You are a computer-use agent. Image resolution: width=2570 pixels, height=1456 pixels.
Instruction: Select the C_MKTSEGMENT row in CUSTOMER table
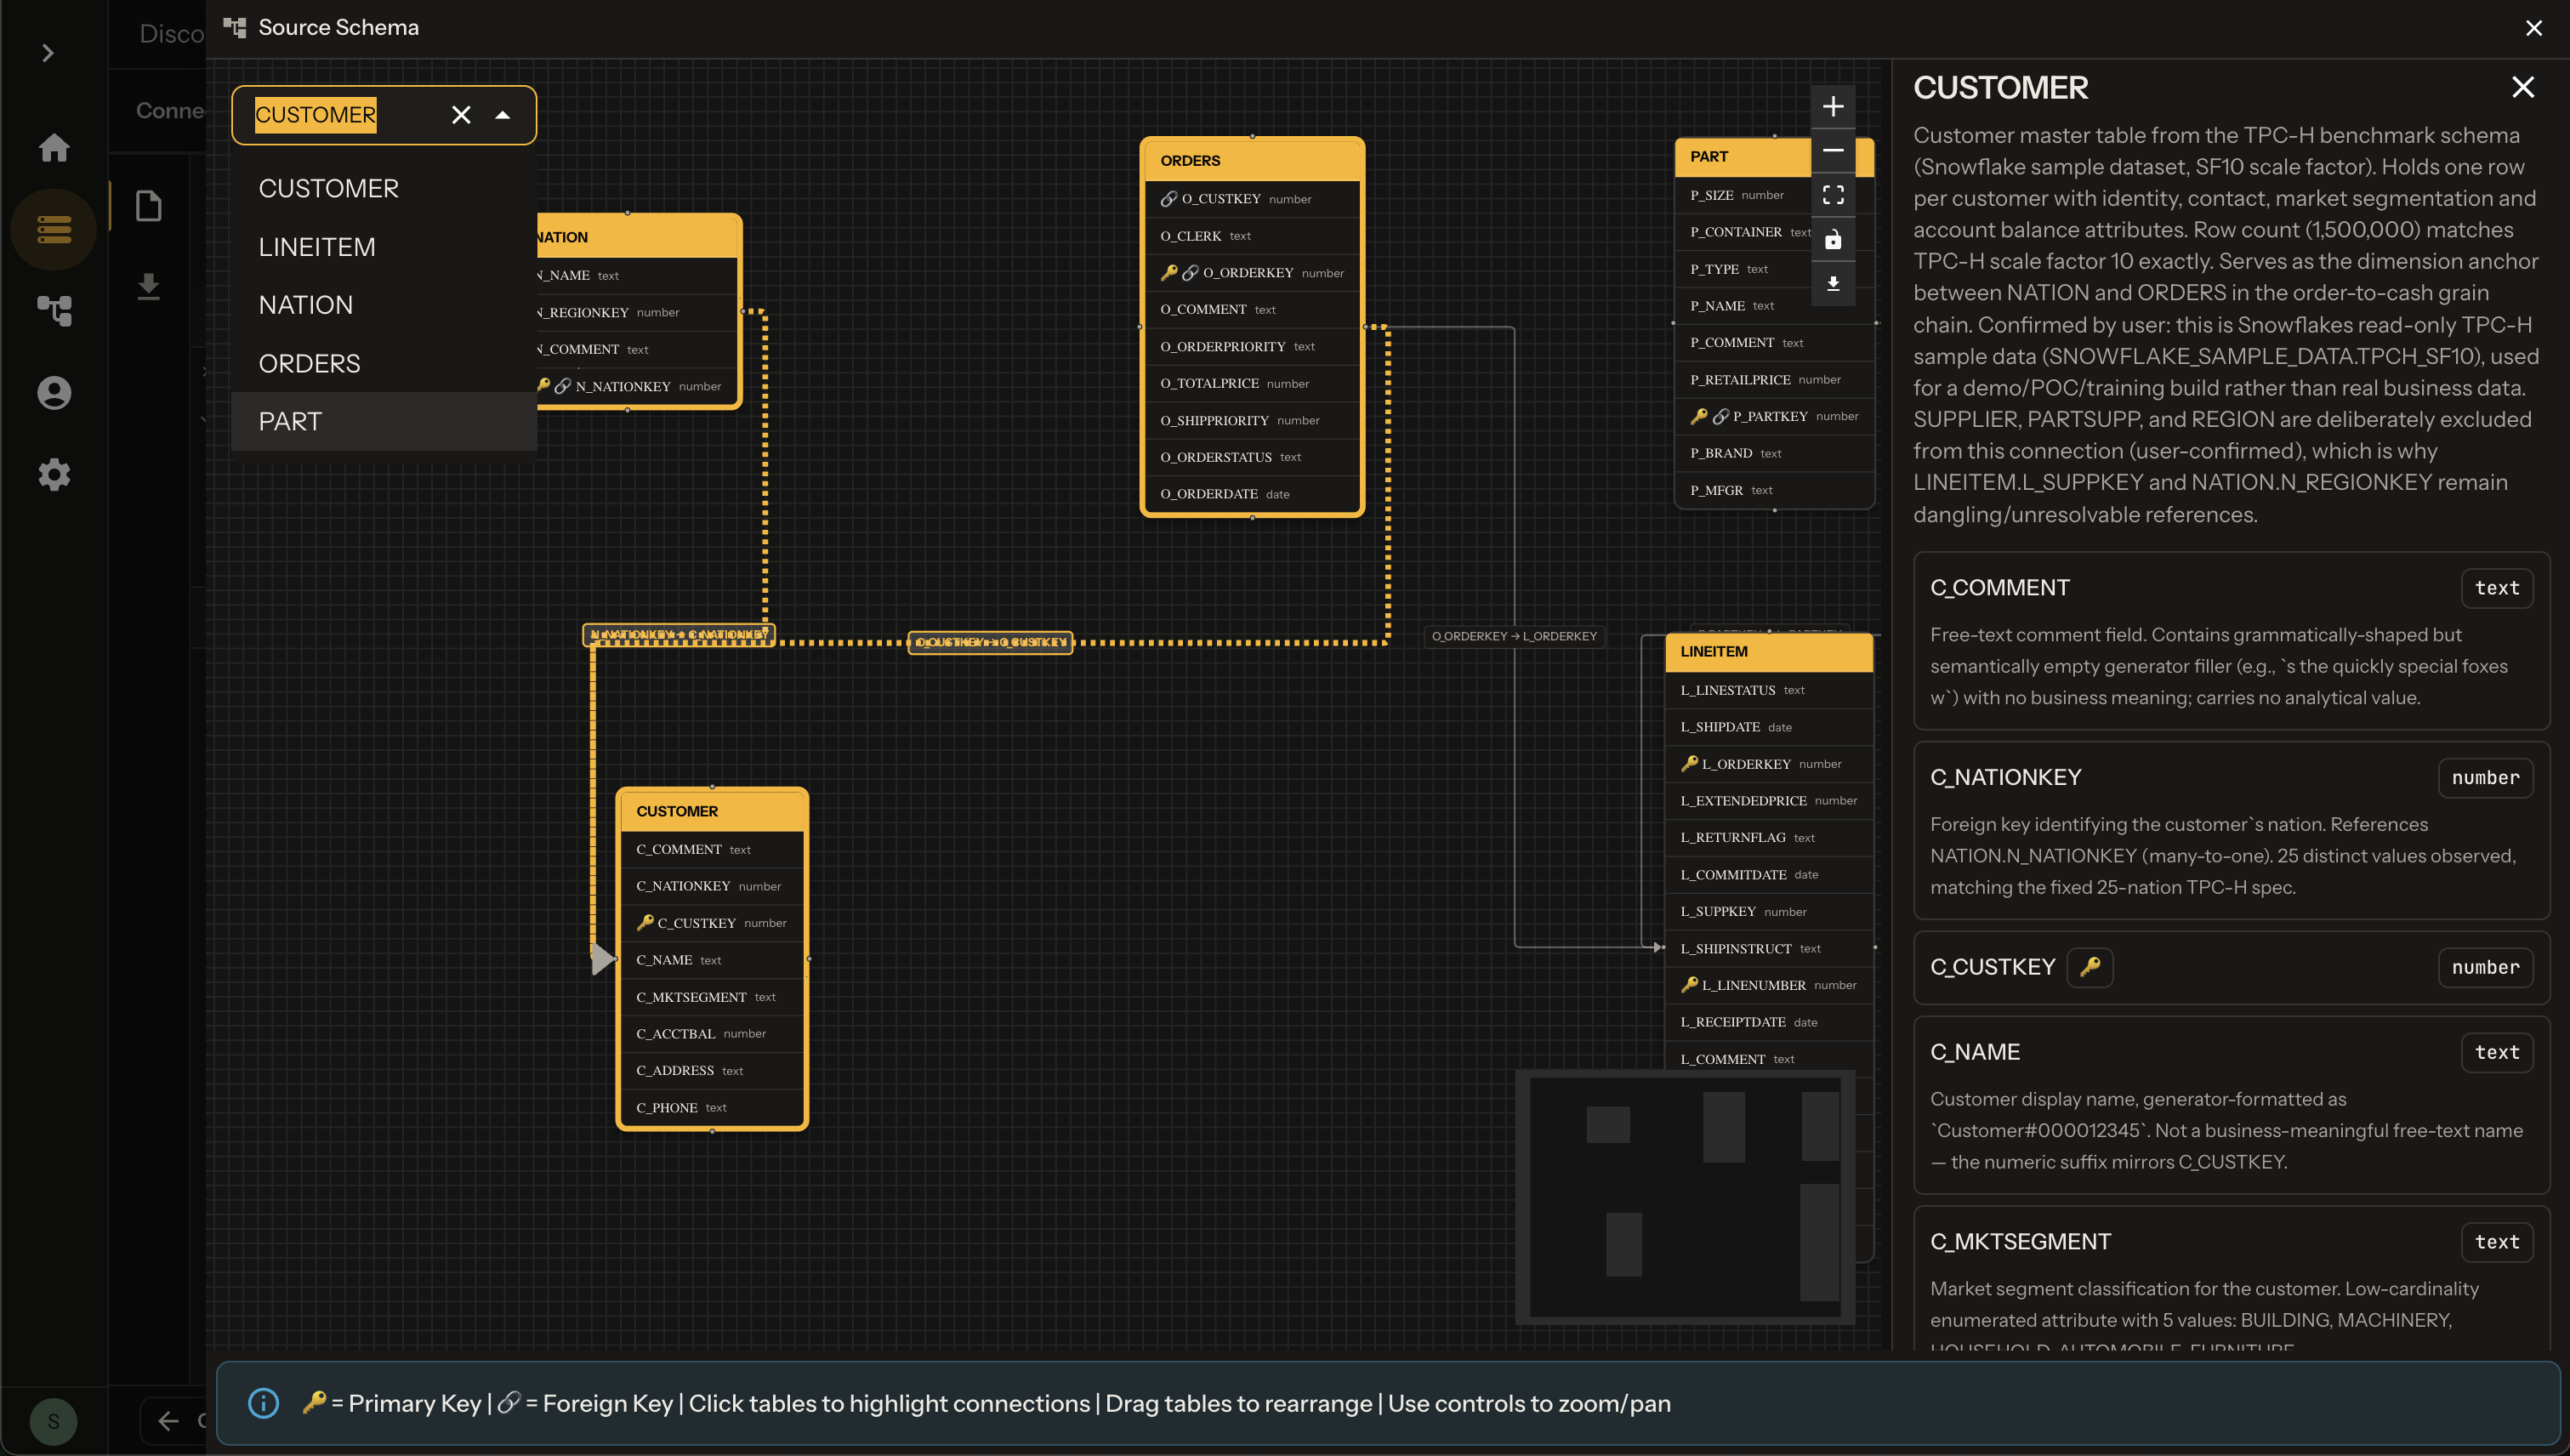click(x=712, y=997)
